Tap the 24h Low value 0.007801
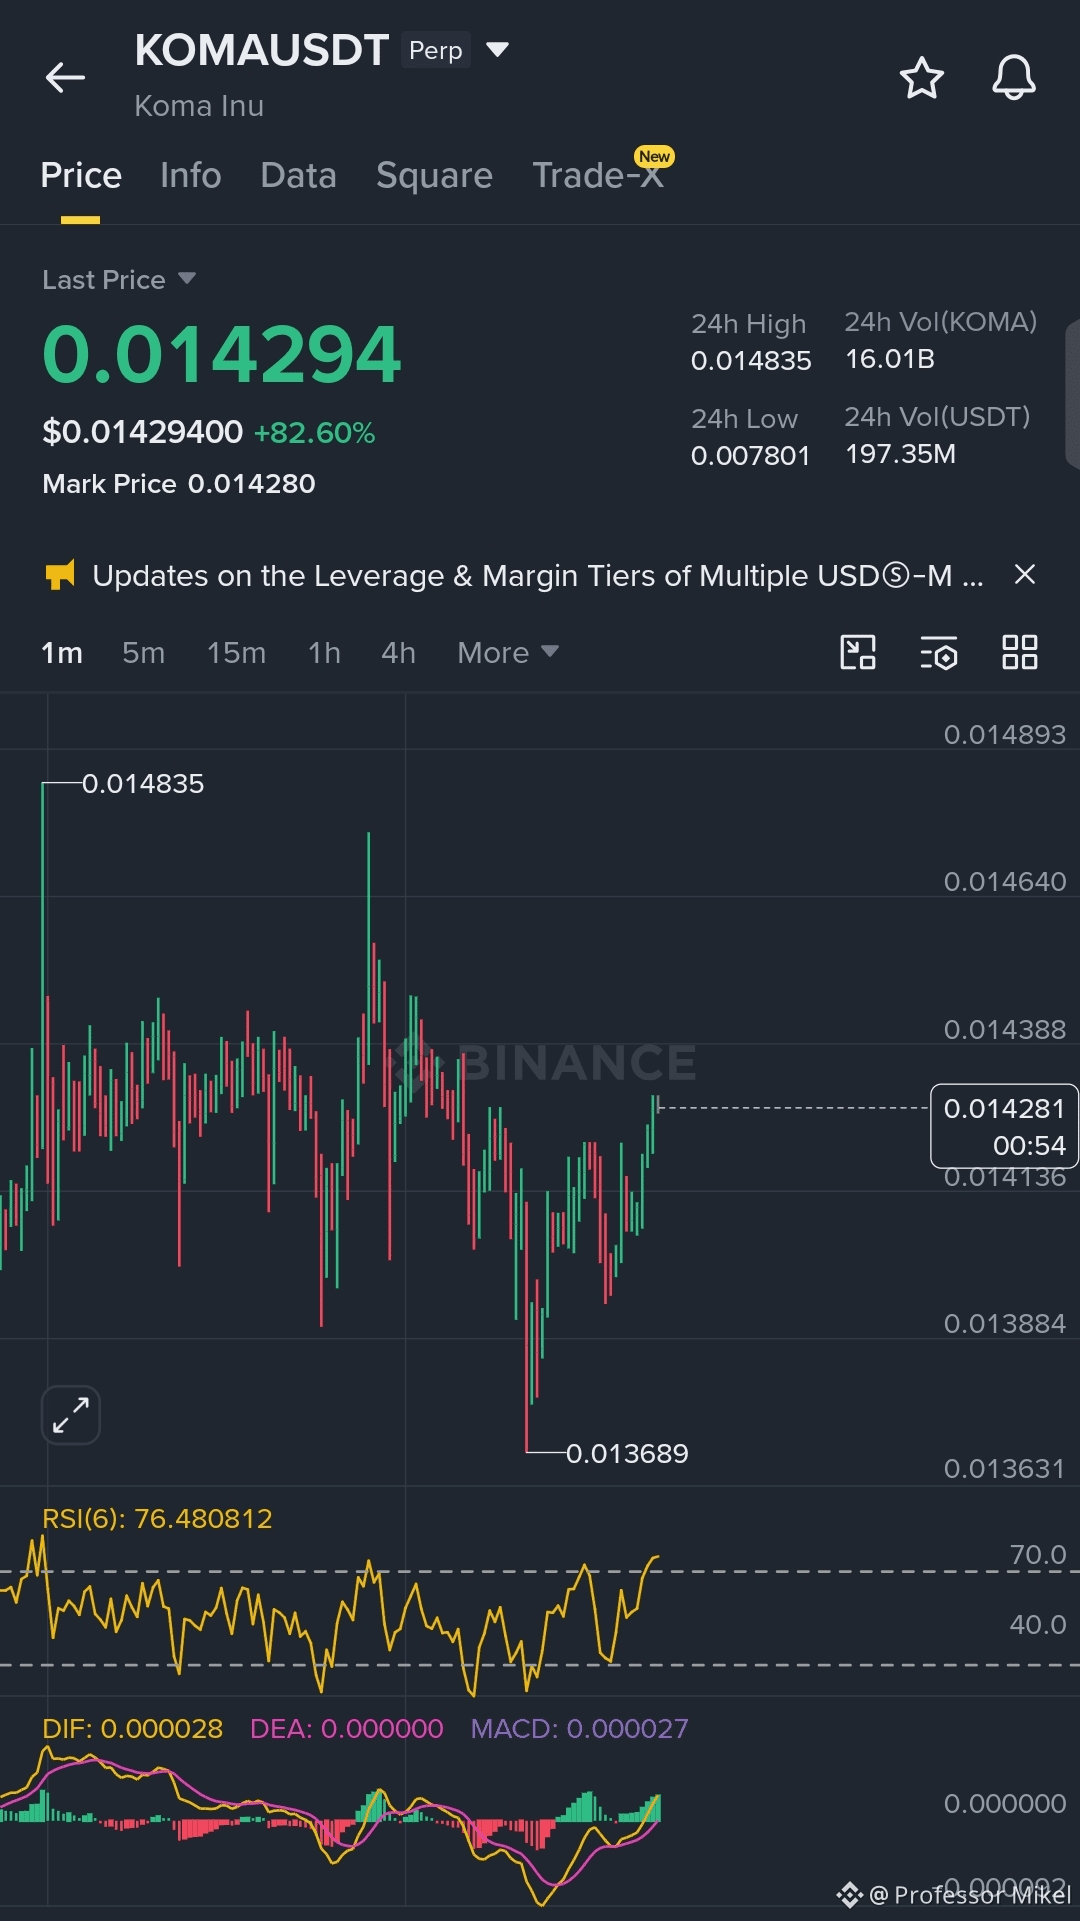Viewport: 1080px width, 1921px height. (750, 456)
